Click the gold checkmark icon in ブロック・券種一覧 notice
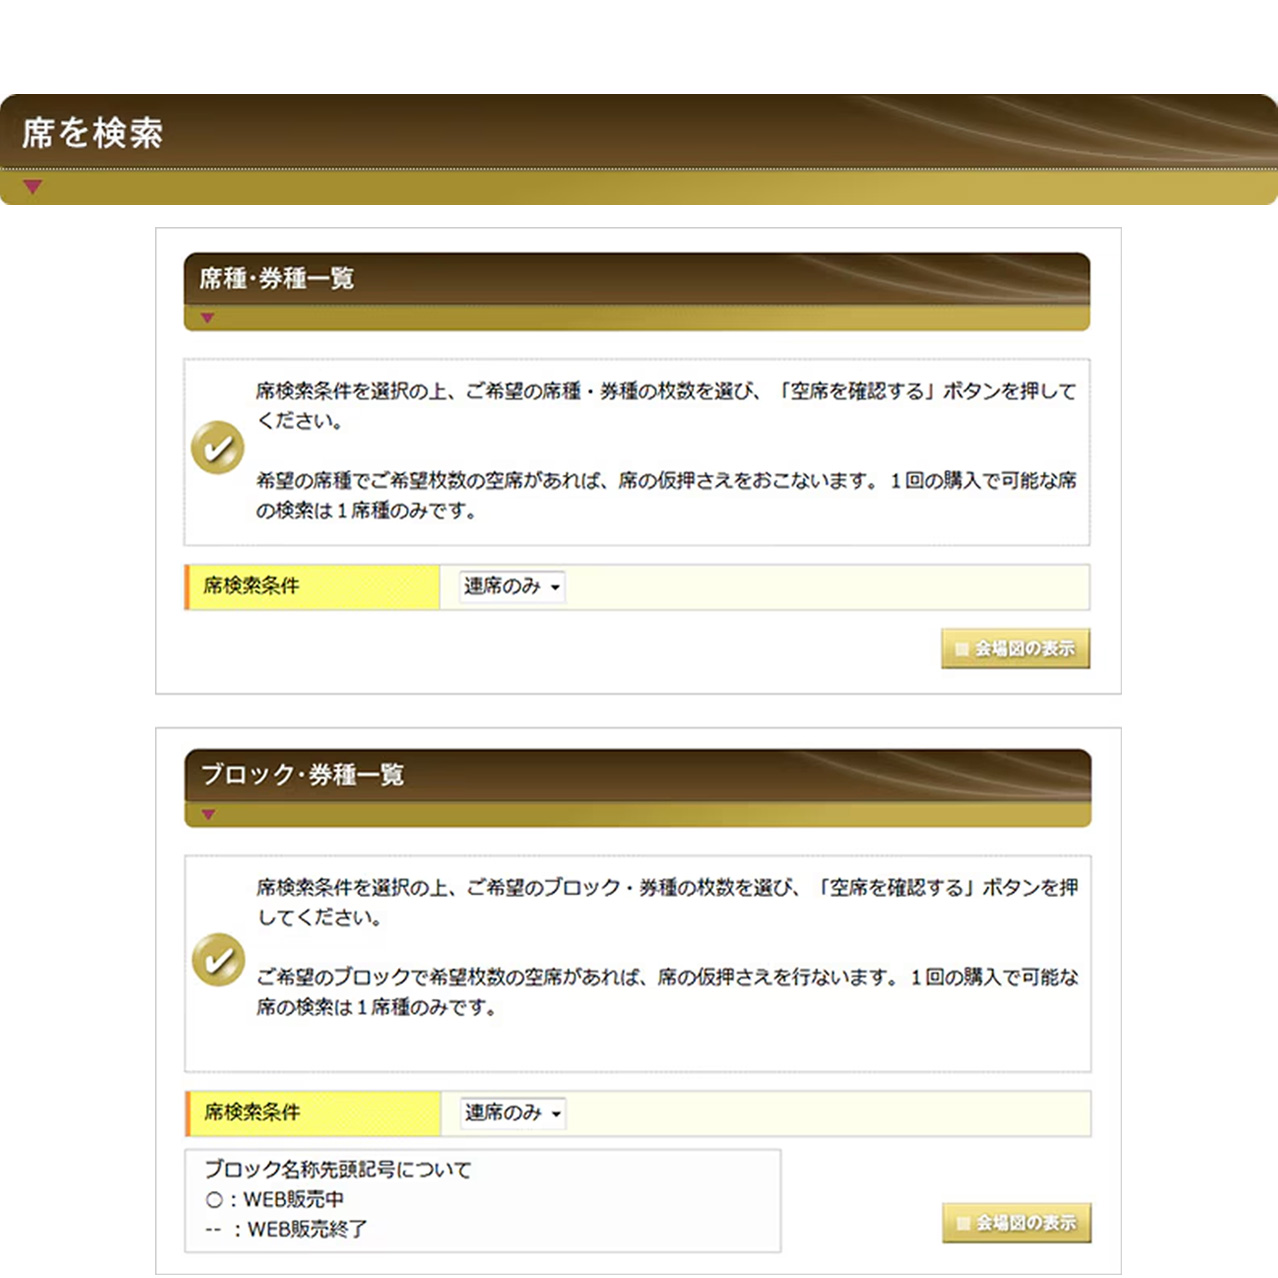This screenshot has width=1278, height=1278. coord(218,960)
